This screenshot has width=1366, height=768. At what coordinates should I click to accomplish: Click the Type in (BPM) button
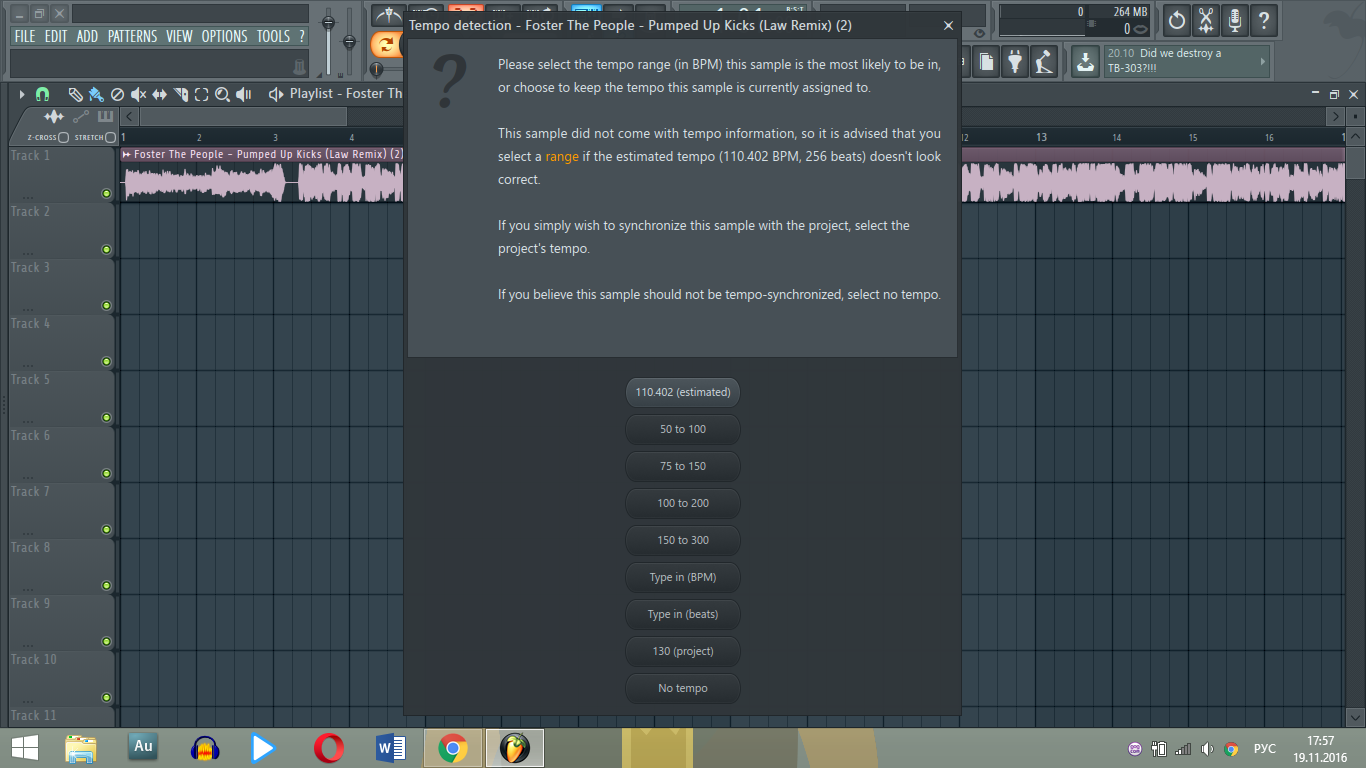[683, 577]
